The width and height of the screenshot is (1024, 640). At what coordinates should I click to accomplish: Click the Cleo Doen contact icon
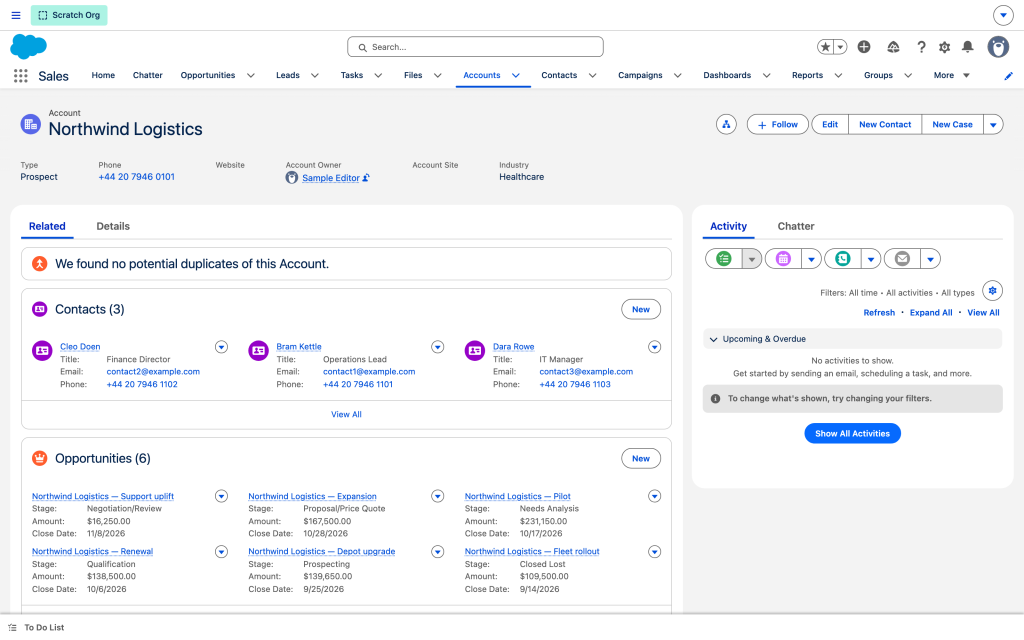tap(42, 351)
